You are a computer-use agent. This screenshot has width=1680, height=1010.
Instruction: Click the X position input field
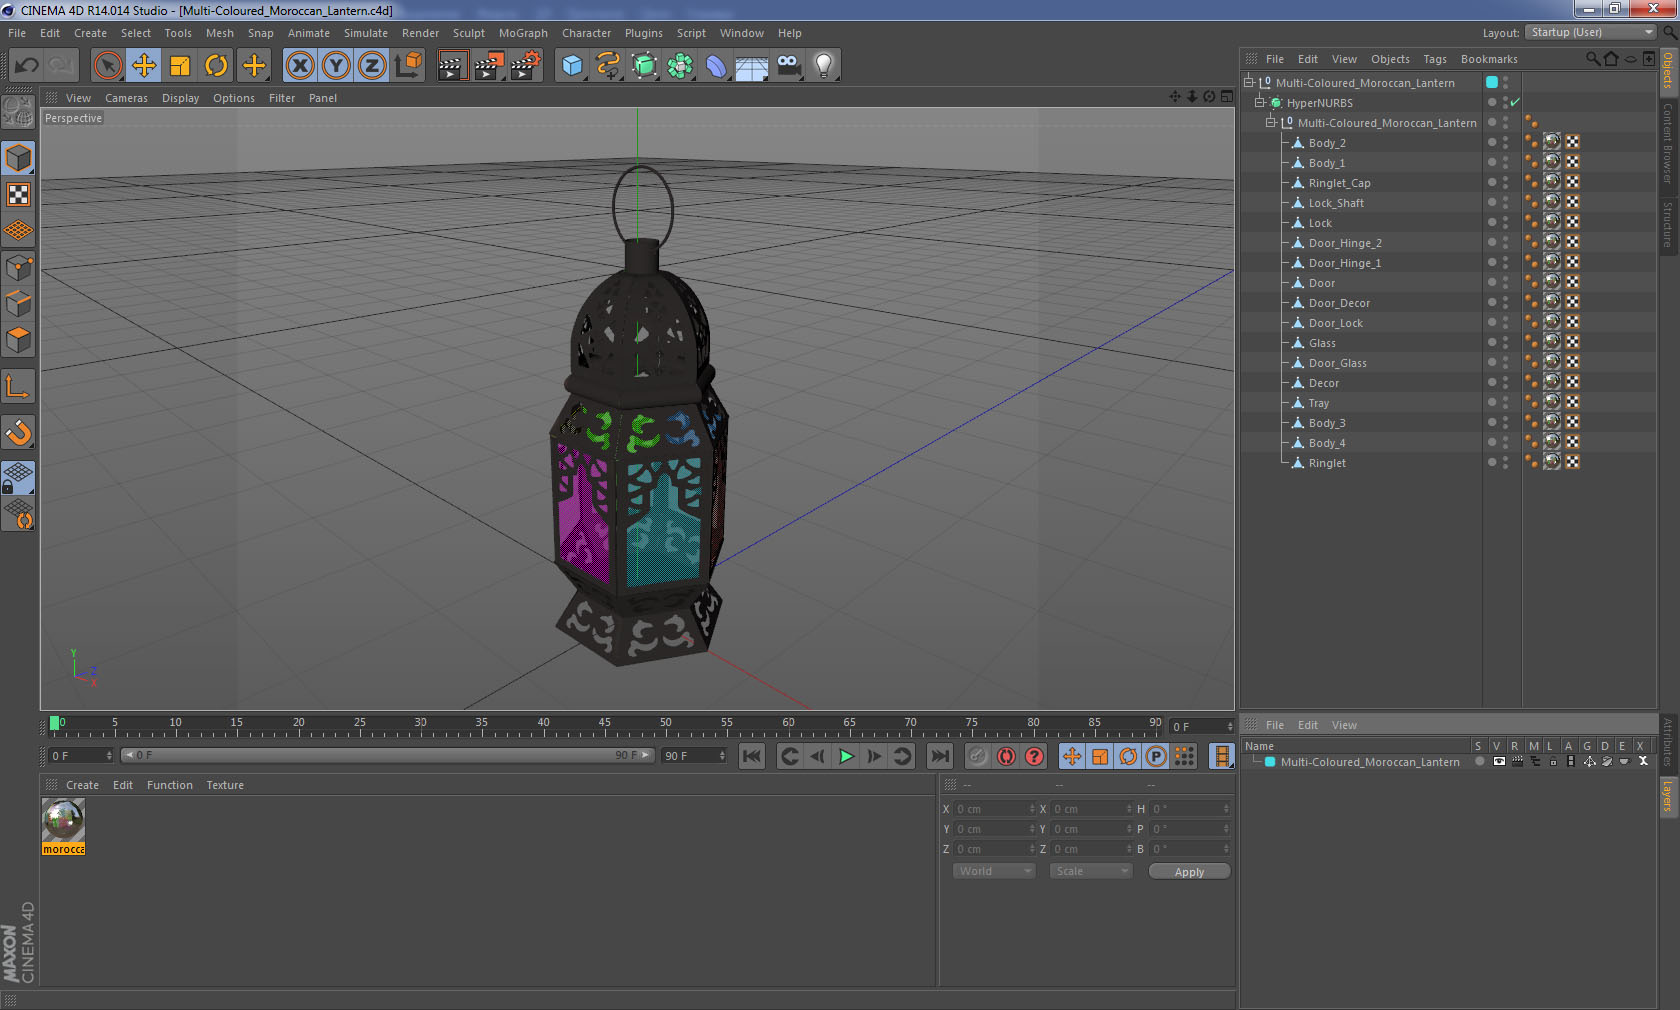[994, 809]
